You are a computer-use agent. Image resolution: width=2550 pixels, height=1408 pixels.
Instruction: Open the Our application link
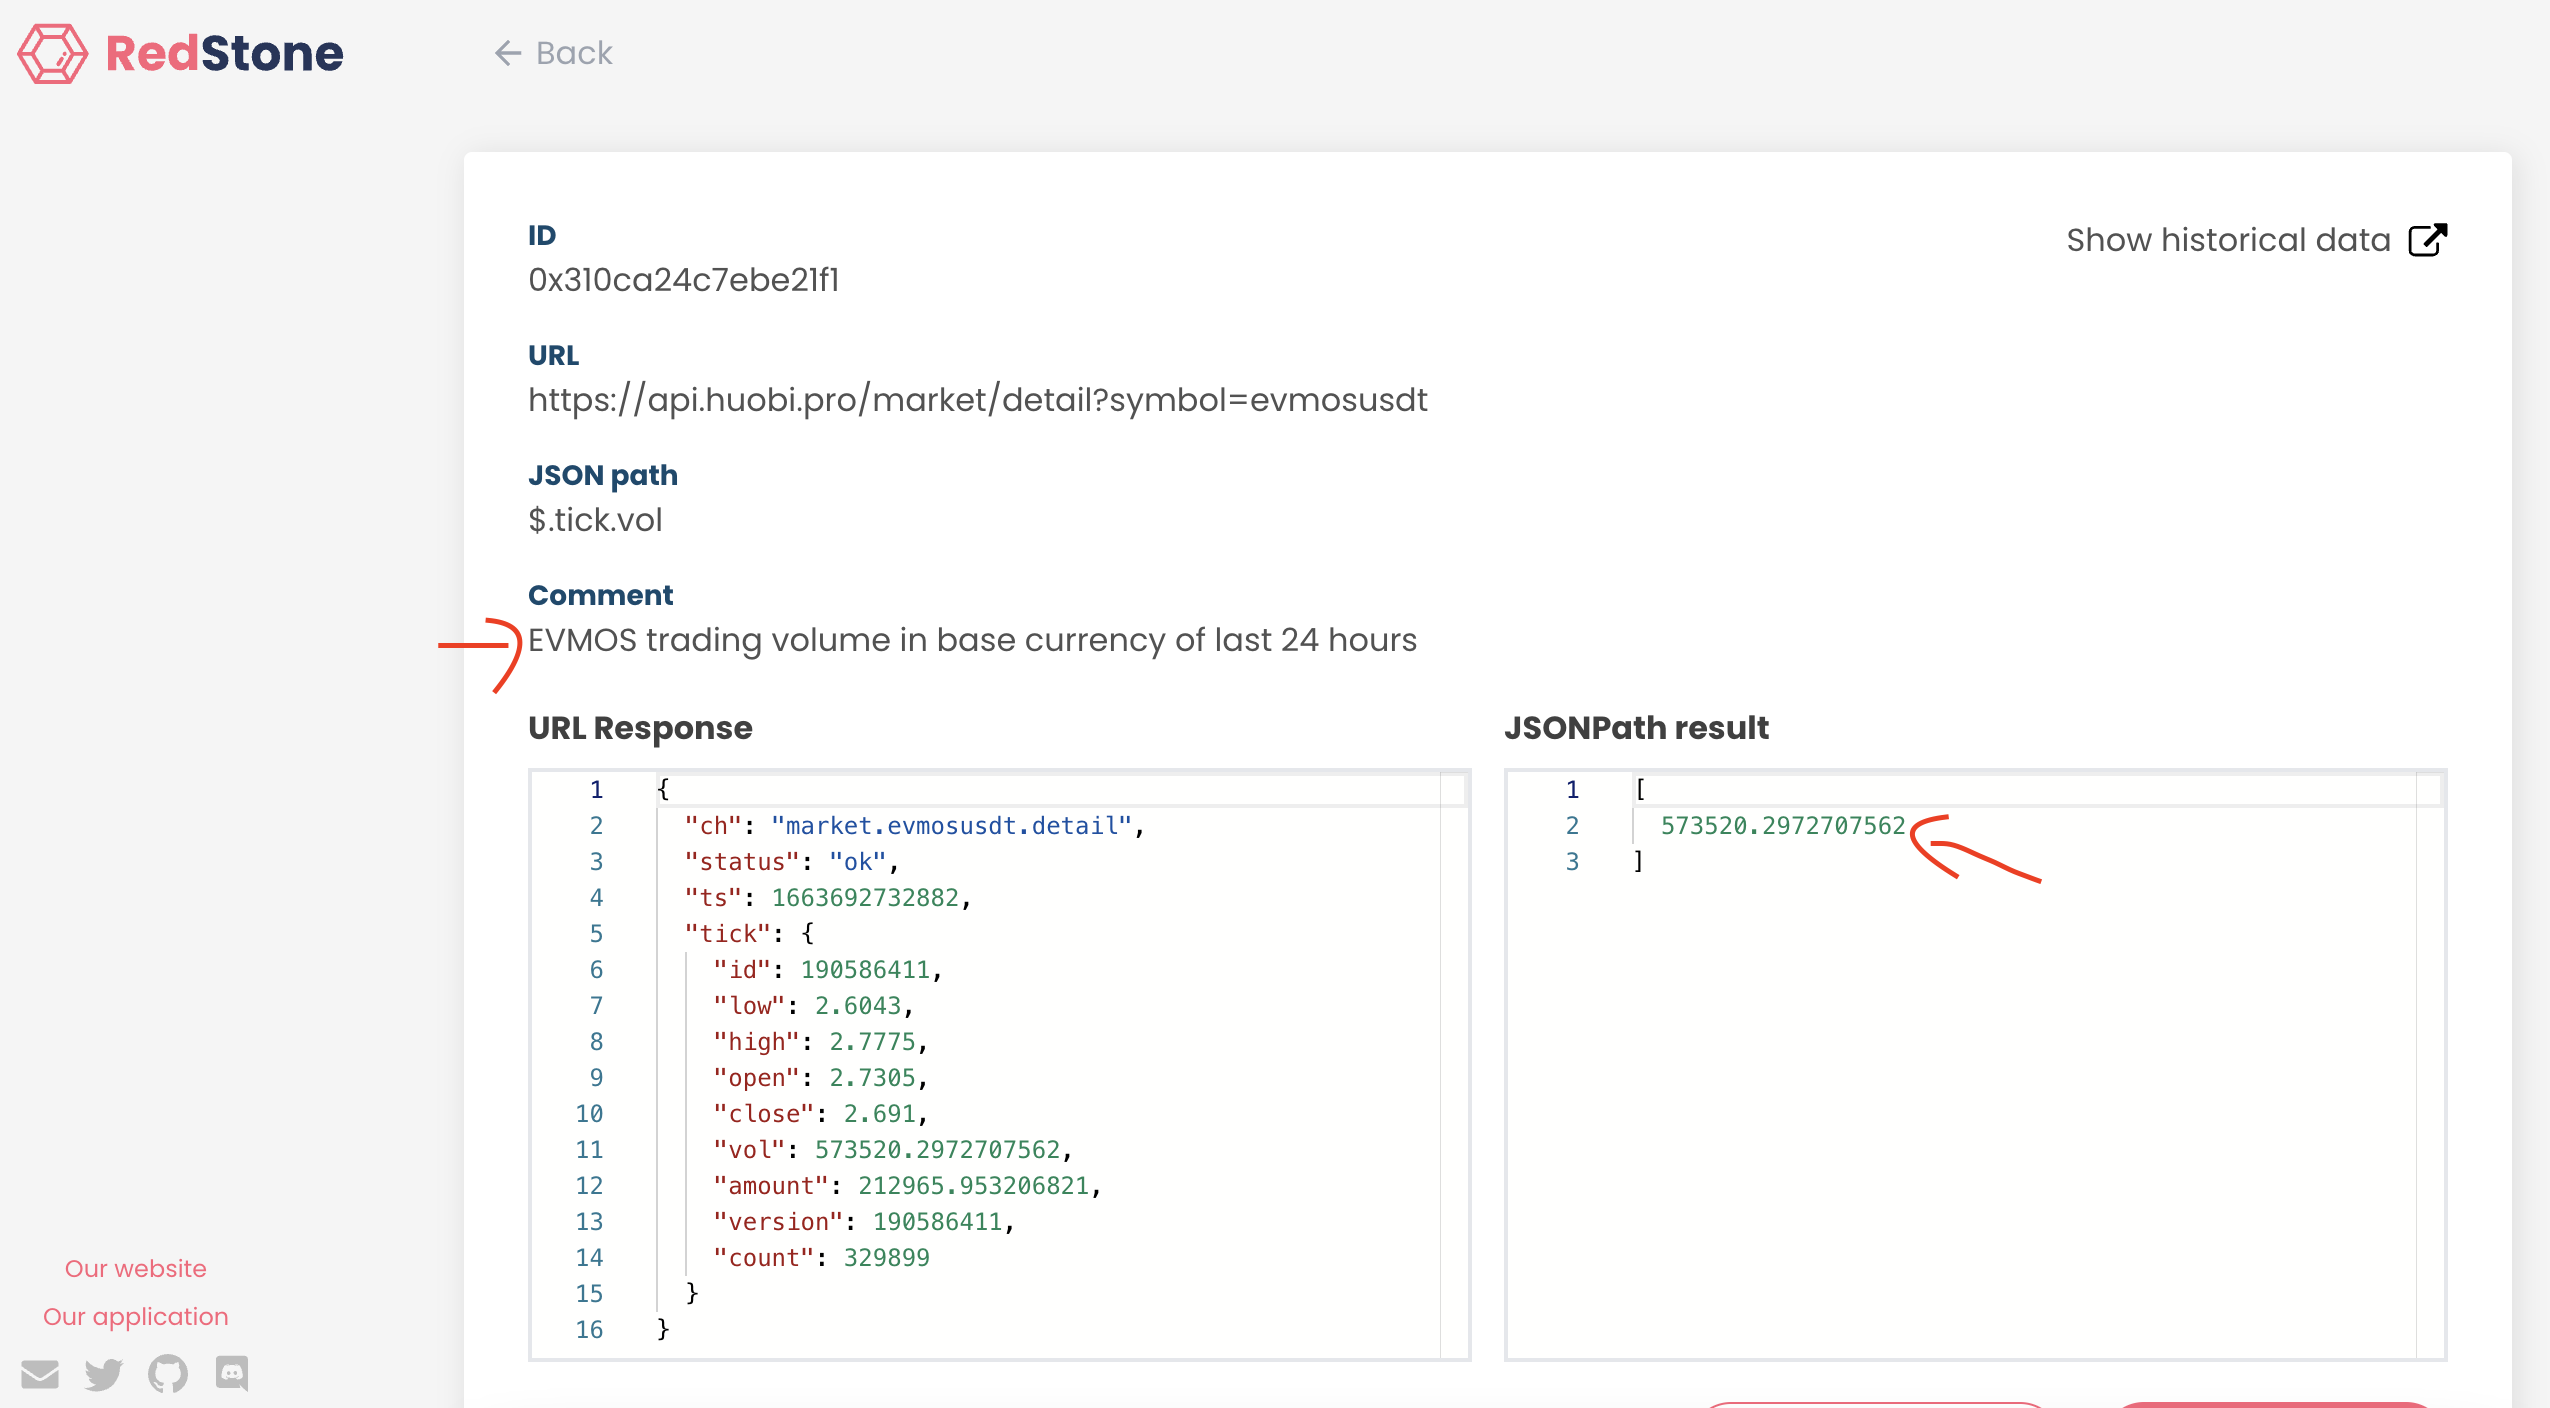coord(135,1316)
